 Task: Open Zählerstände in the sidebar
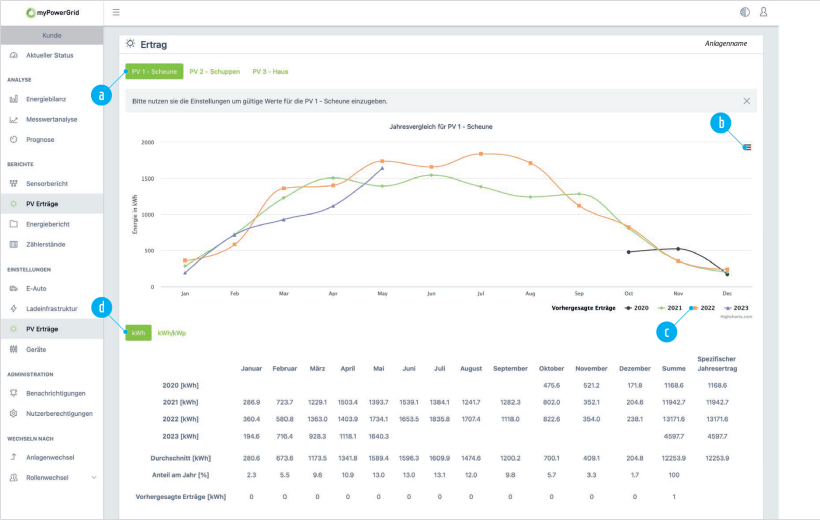44,244
